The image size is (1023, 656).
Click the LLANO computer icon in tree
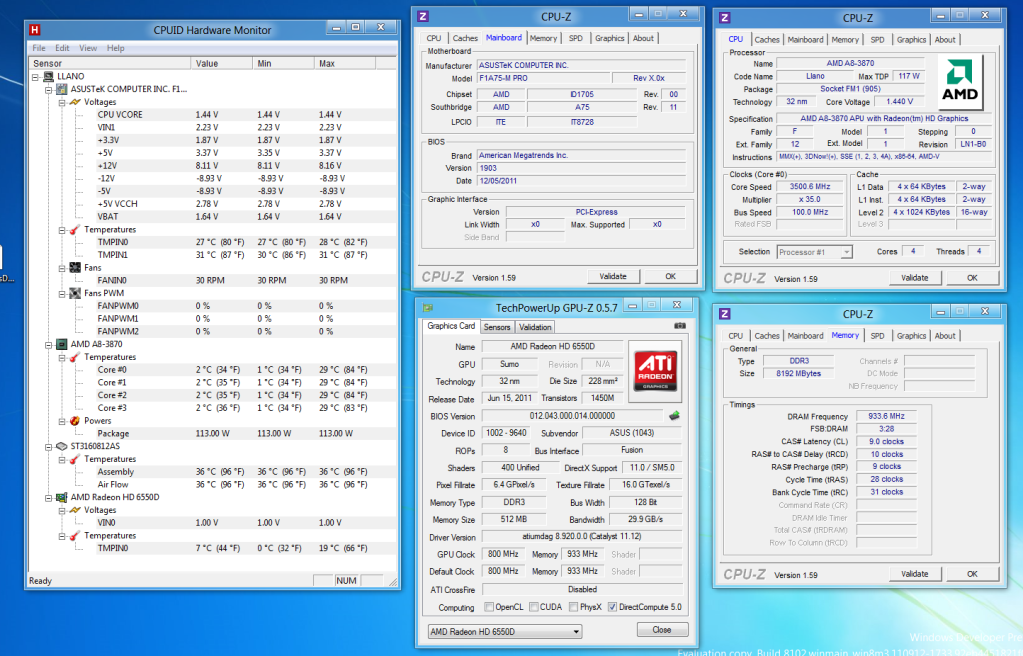coord(49,76)
